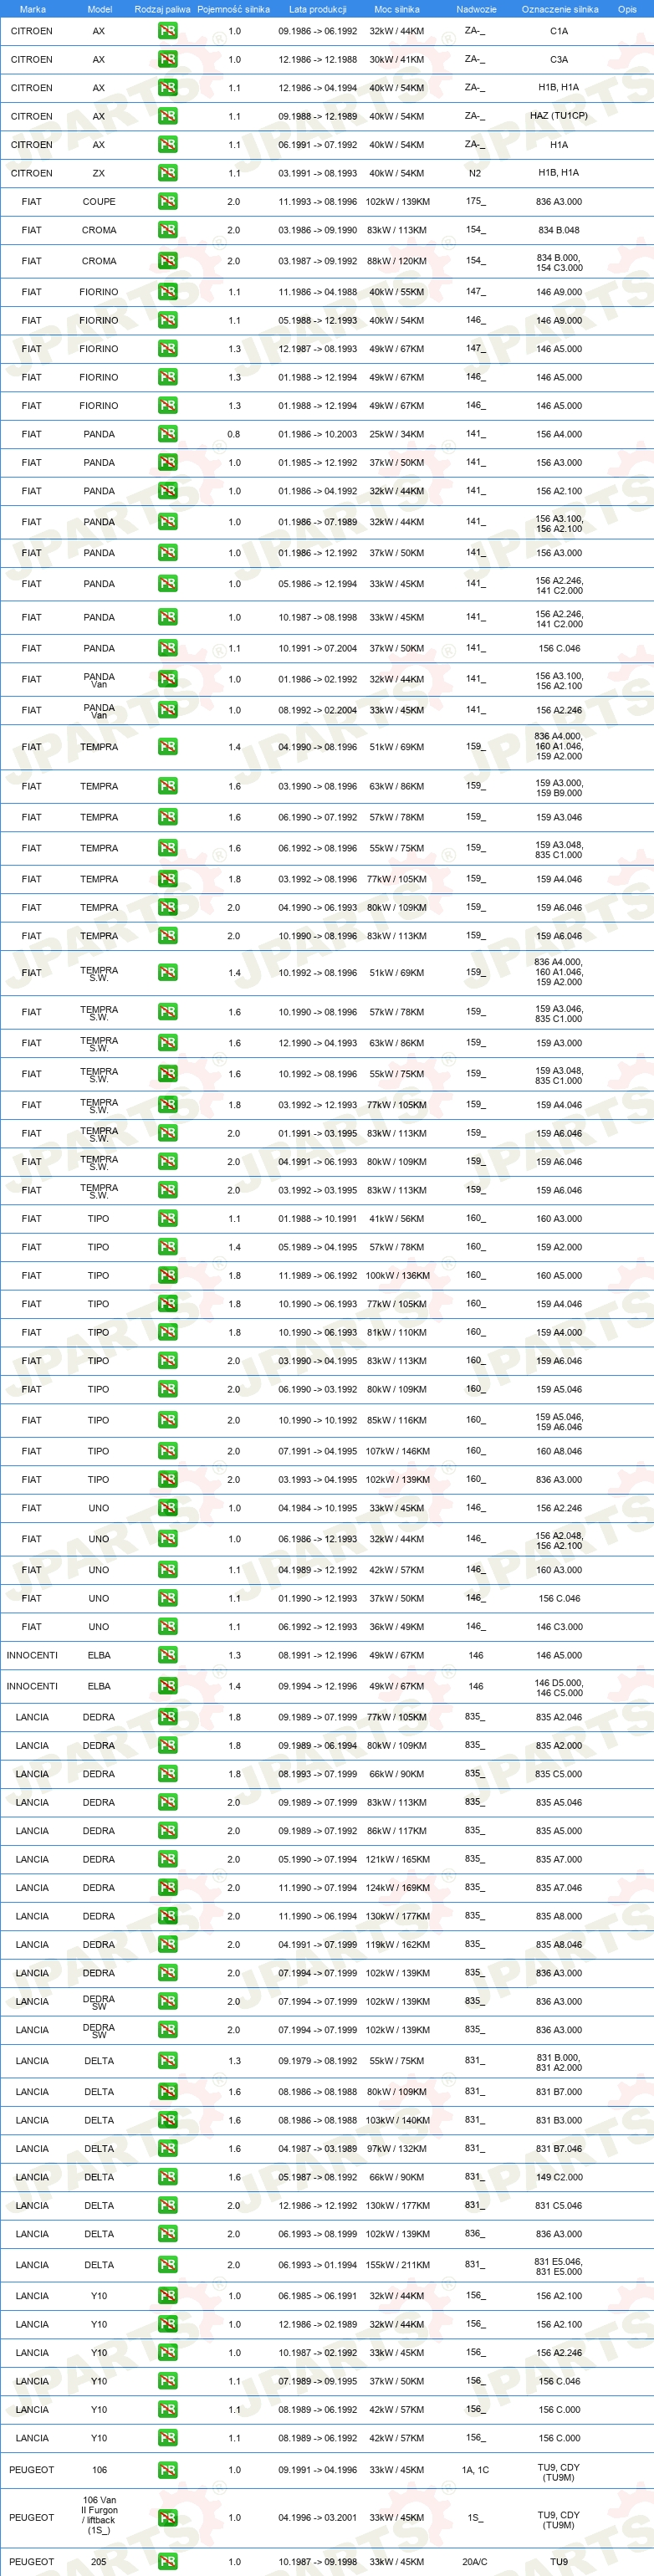Select the 100kW / 136KM power cell
This screenshot has width=654, height=2576.
tap(397, 1275)
